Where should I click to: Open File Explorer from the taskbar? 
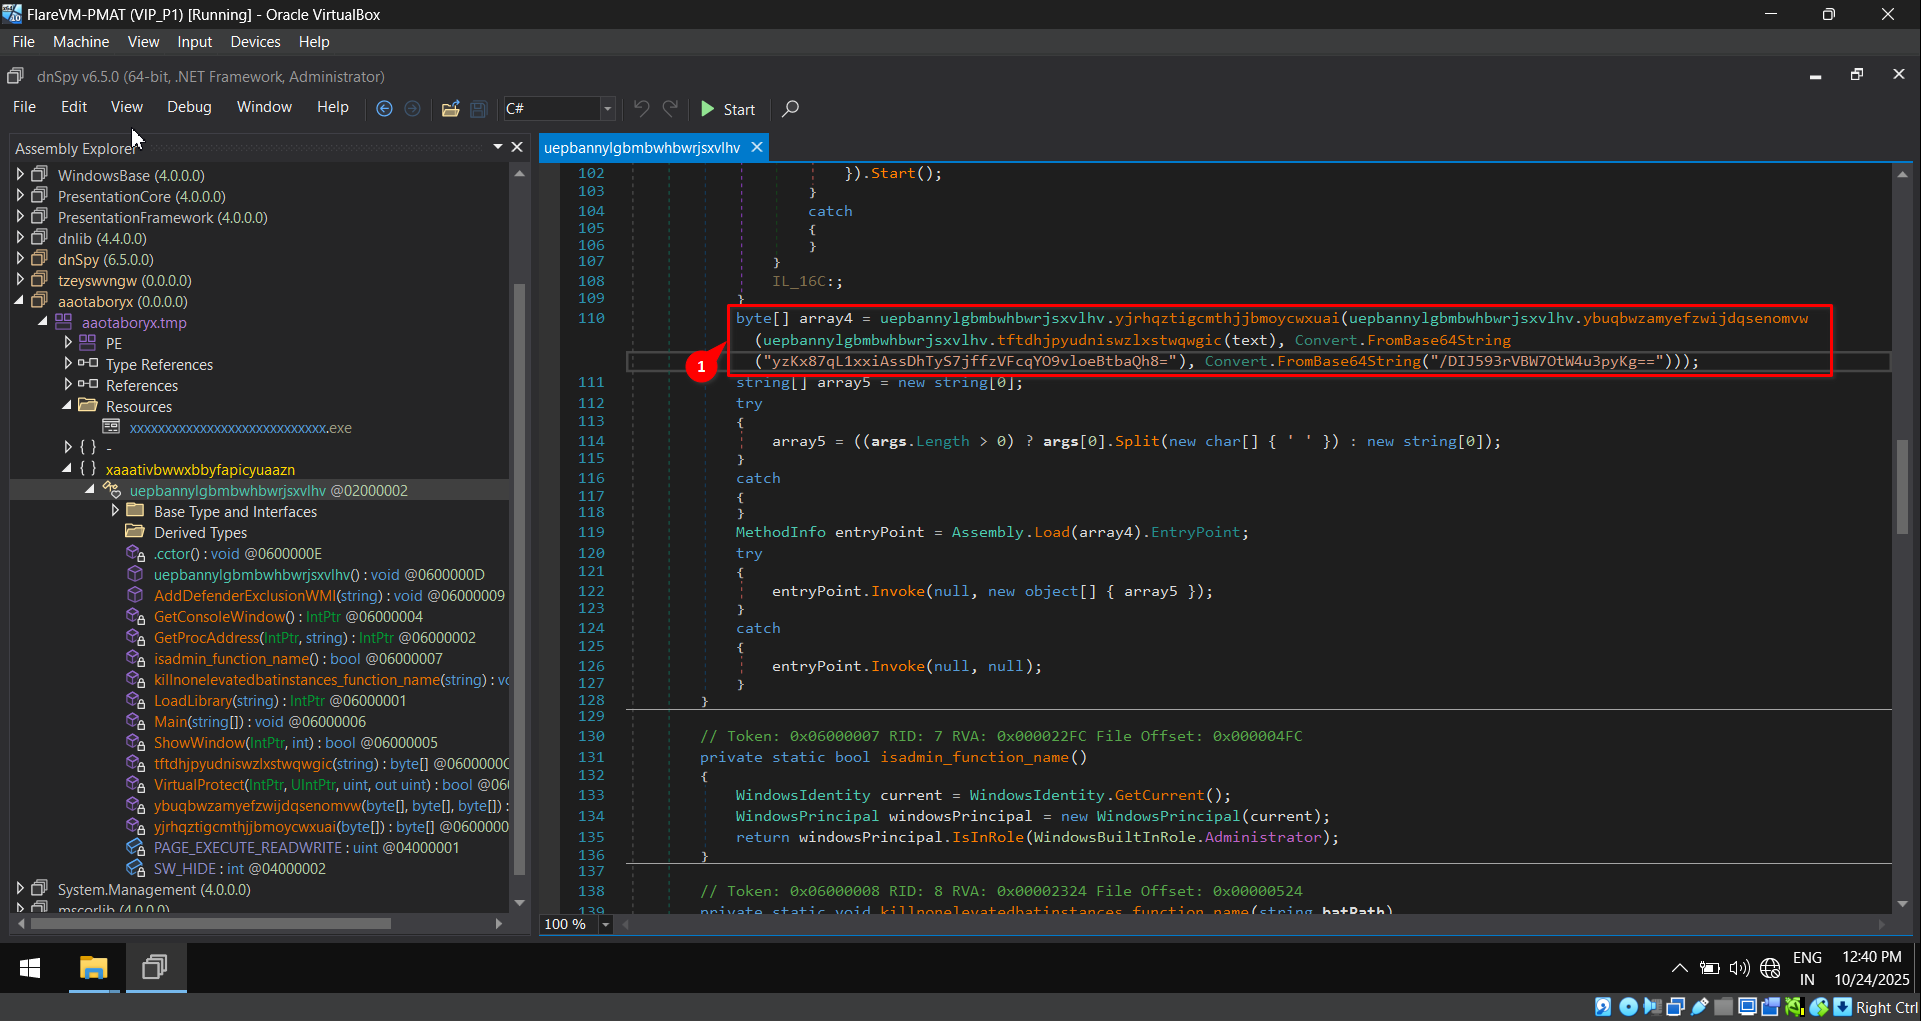tap(94, 968)
